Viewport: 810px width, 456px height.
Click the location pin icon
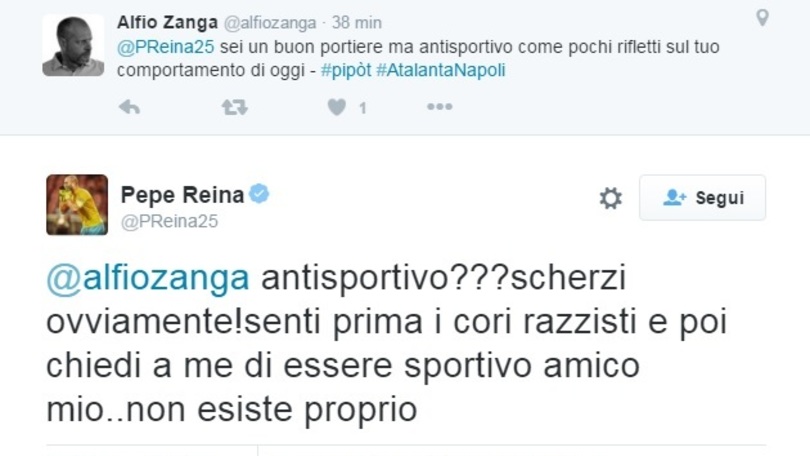pyautogui.click(x=762, y=18)
